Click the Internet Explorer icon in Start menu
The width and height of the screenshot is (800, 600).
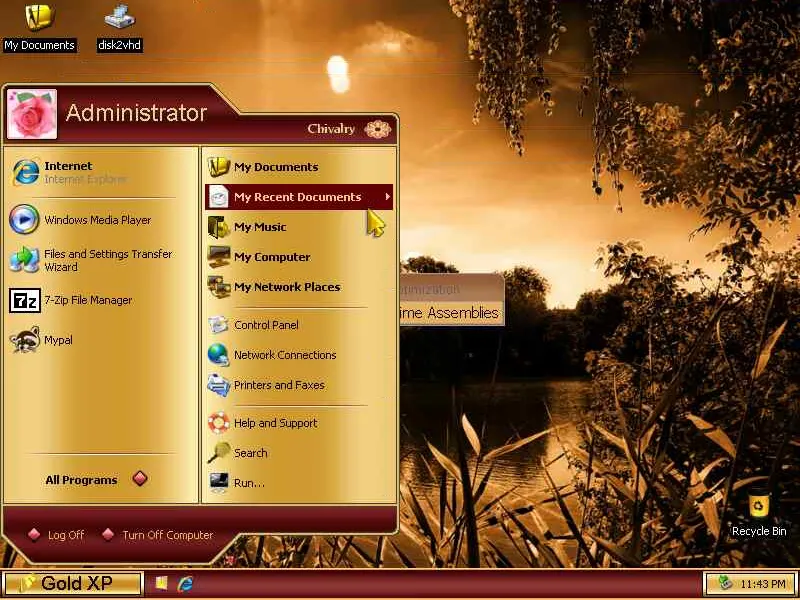click(25, 172)
